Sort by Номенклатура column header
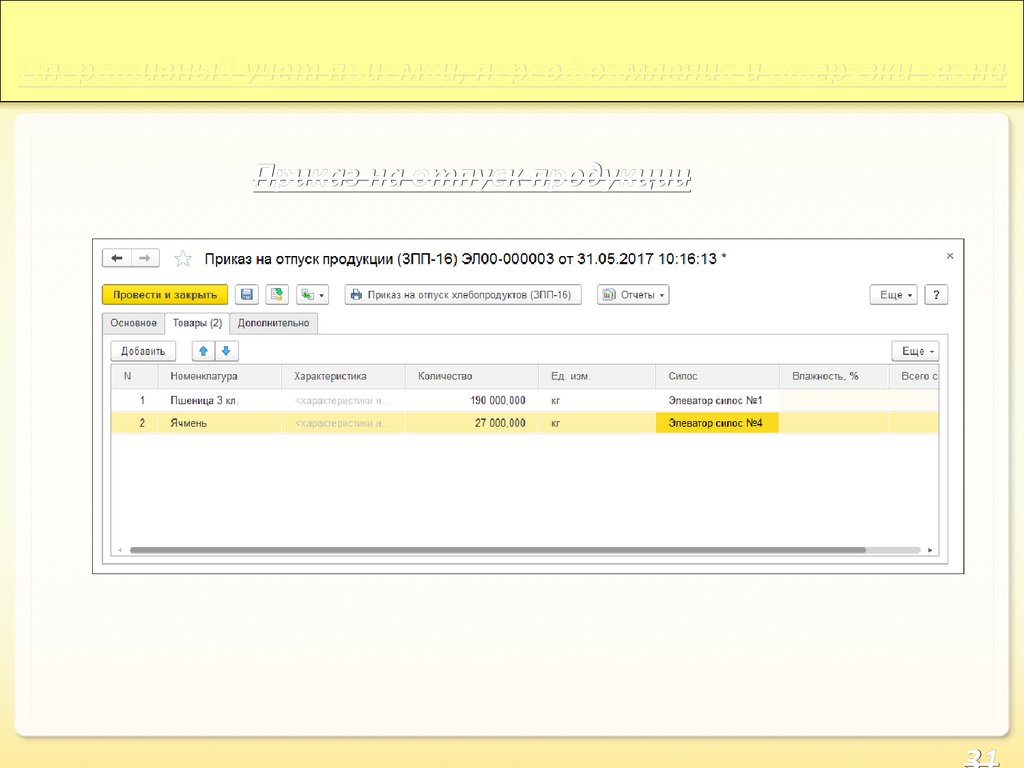Viewport: 1024px width, 768px height. (x=219, y=376)
